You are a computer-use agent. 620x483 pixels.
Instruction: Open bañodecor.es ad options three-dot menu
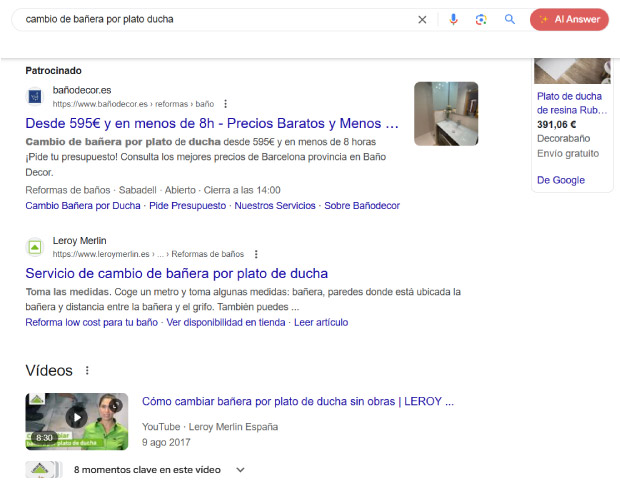click(225, 104)
